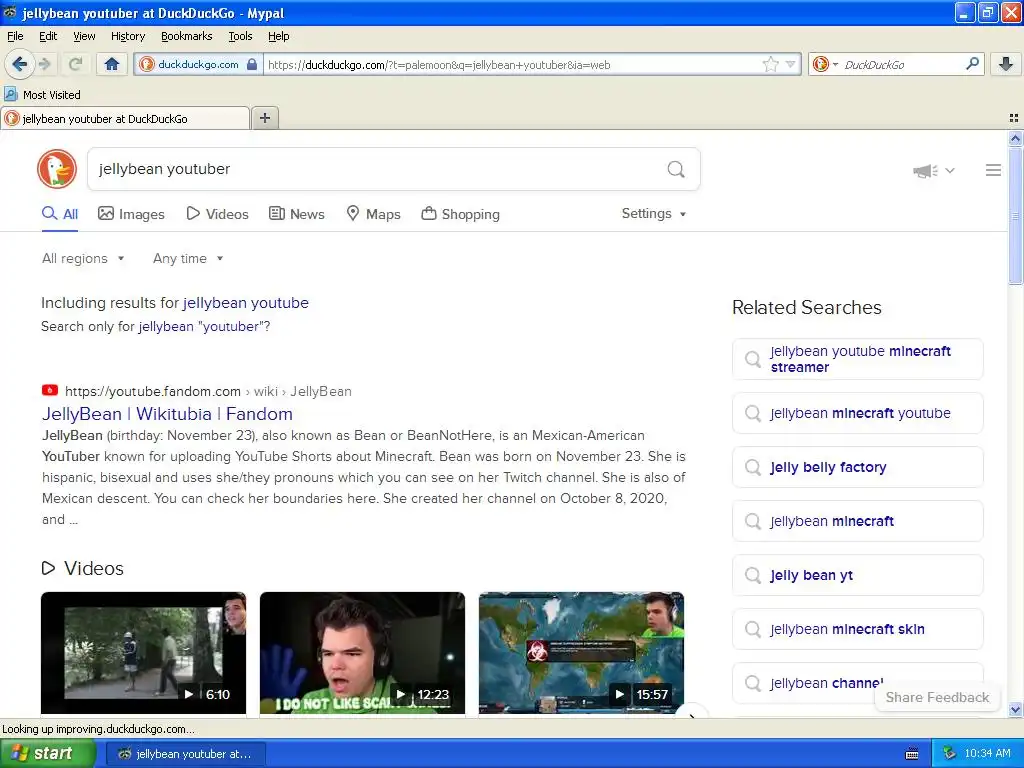Open the Most Visited bookmarks folder
Image resolution: width=1024 pixels, height=768 pixels.
point(43,95)
